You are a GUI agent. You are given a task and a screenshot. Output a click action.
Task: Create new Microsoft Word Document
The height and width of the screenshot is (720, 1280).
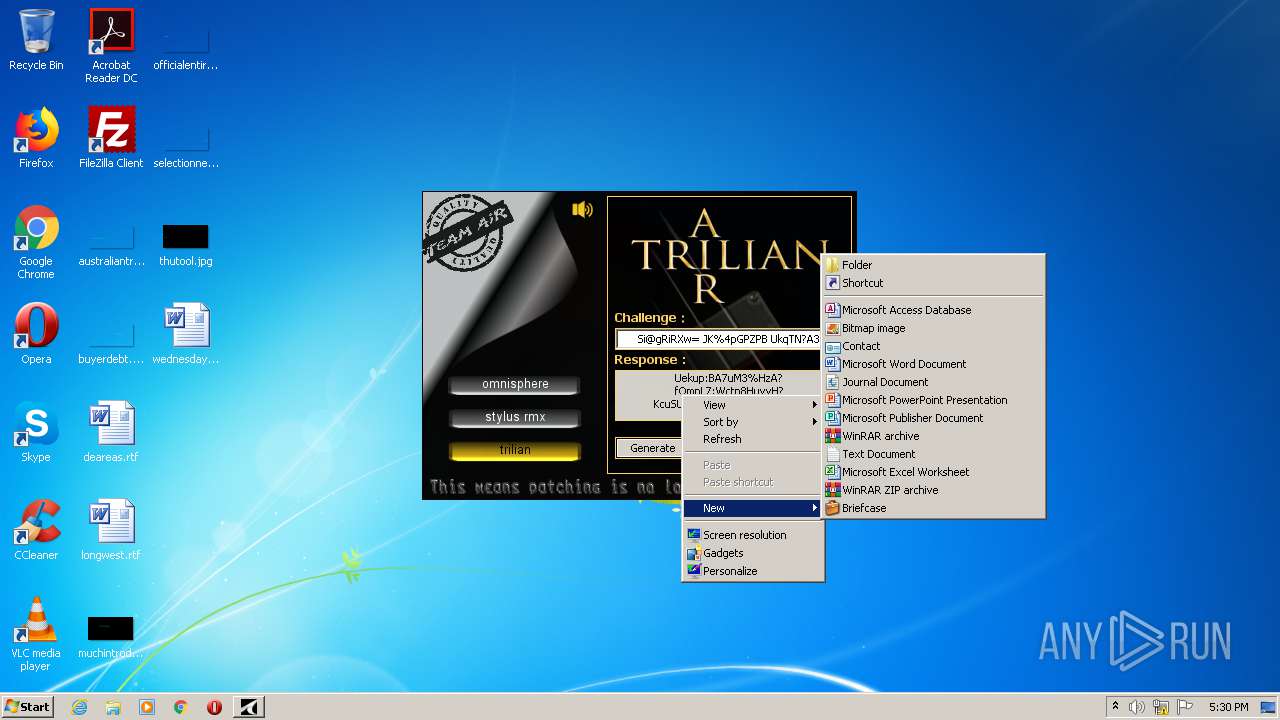(x=933, y=364)
